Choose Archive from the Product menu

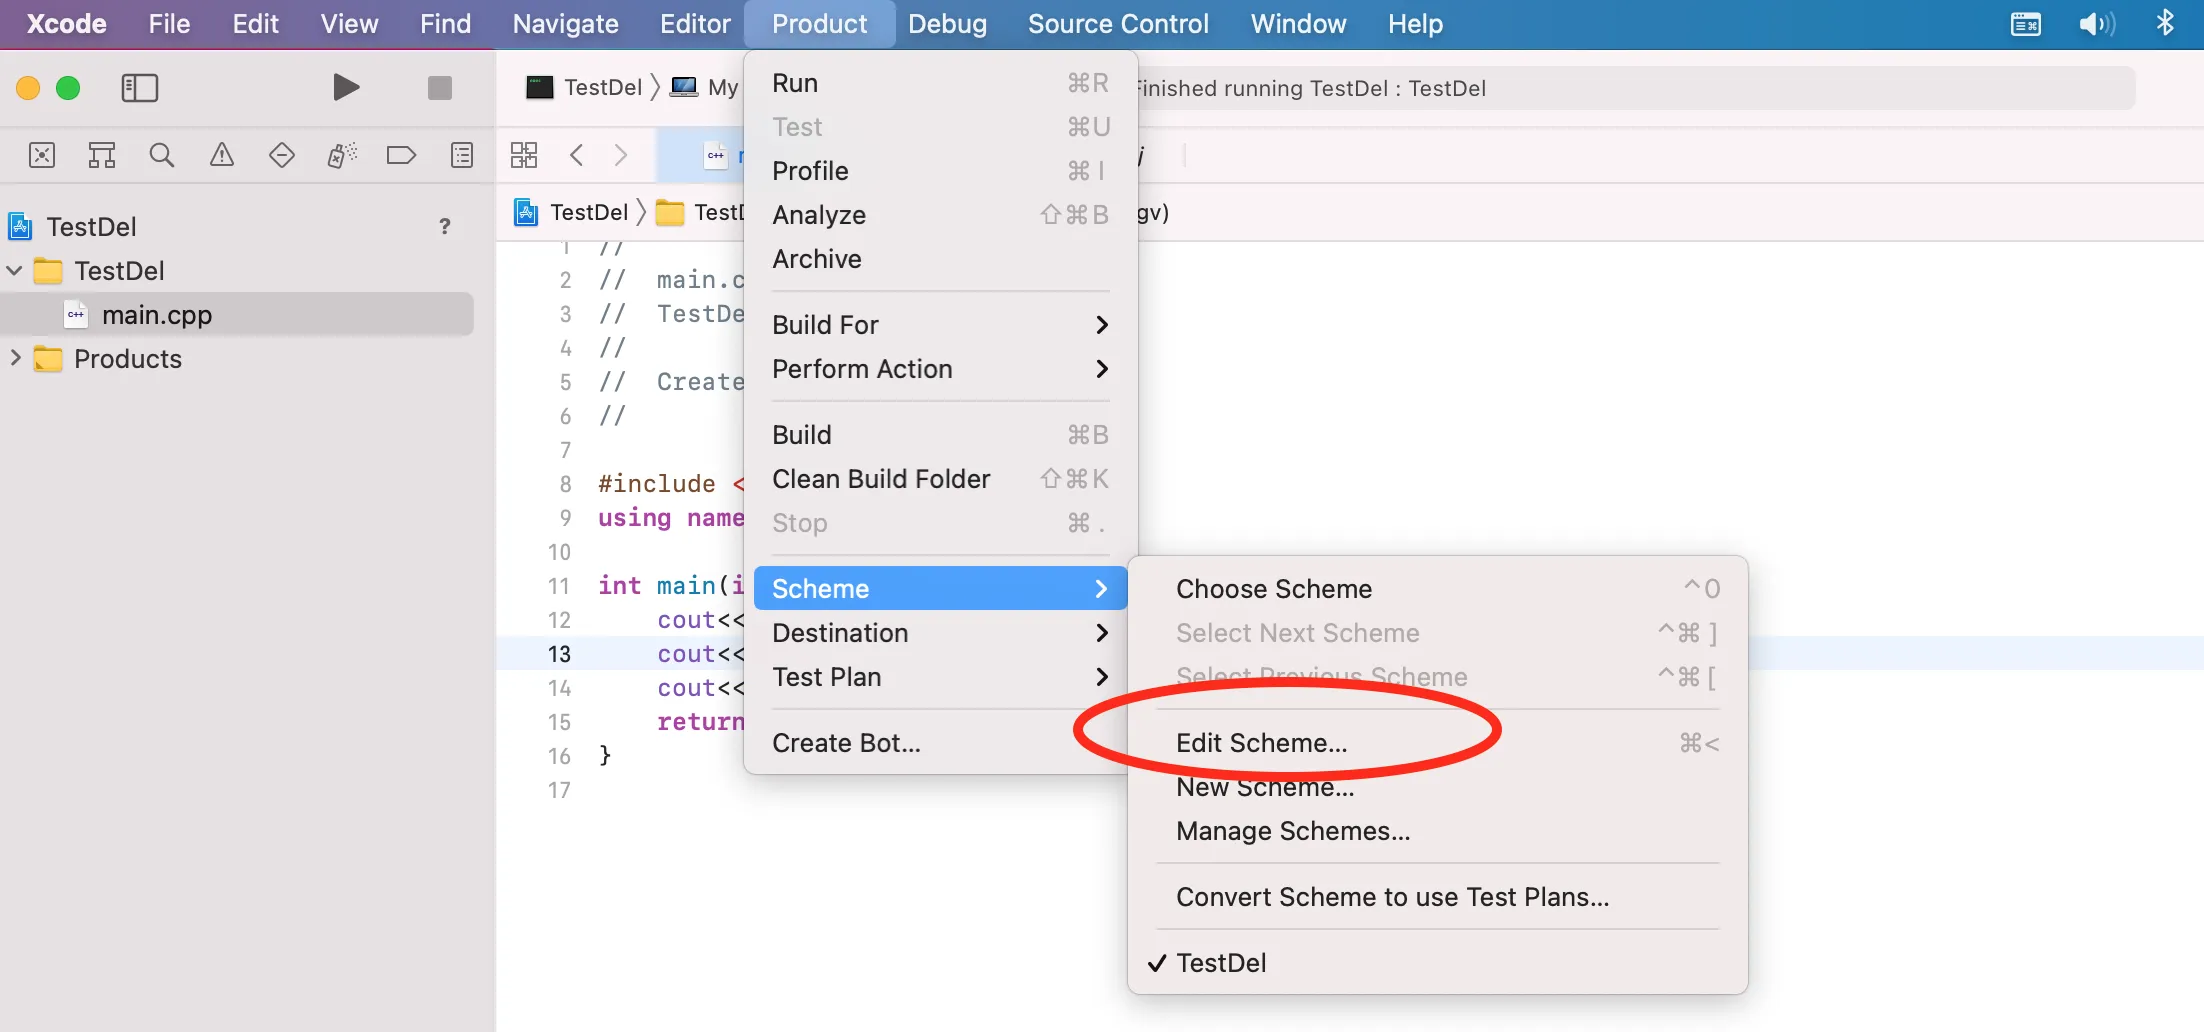click(940, 259)
